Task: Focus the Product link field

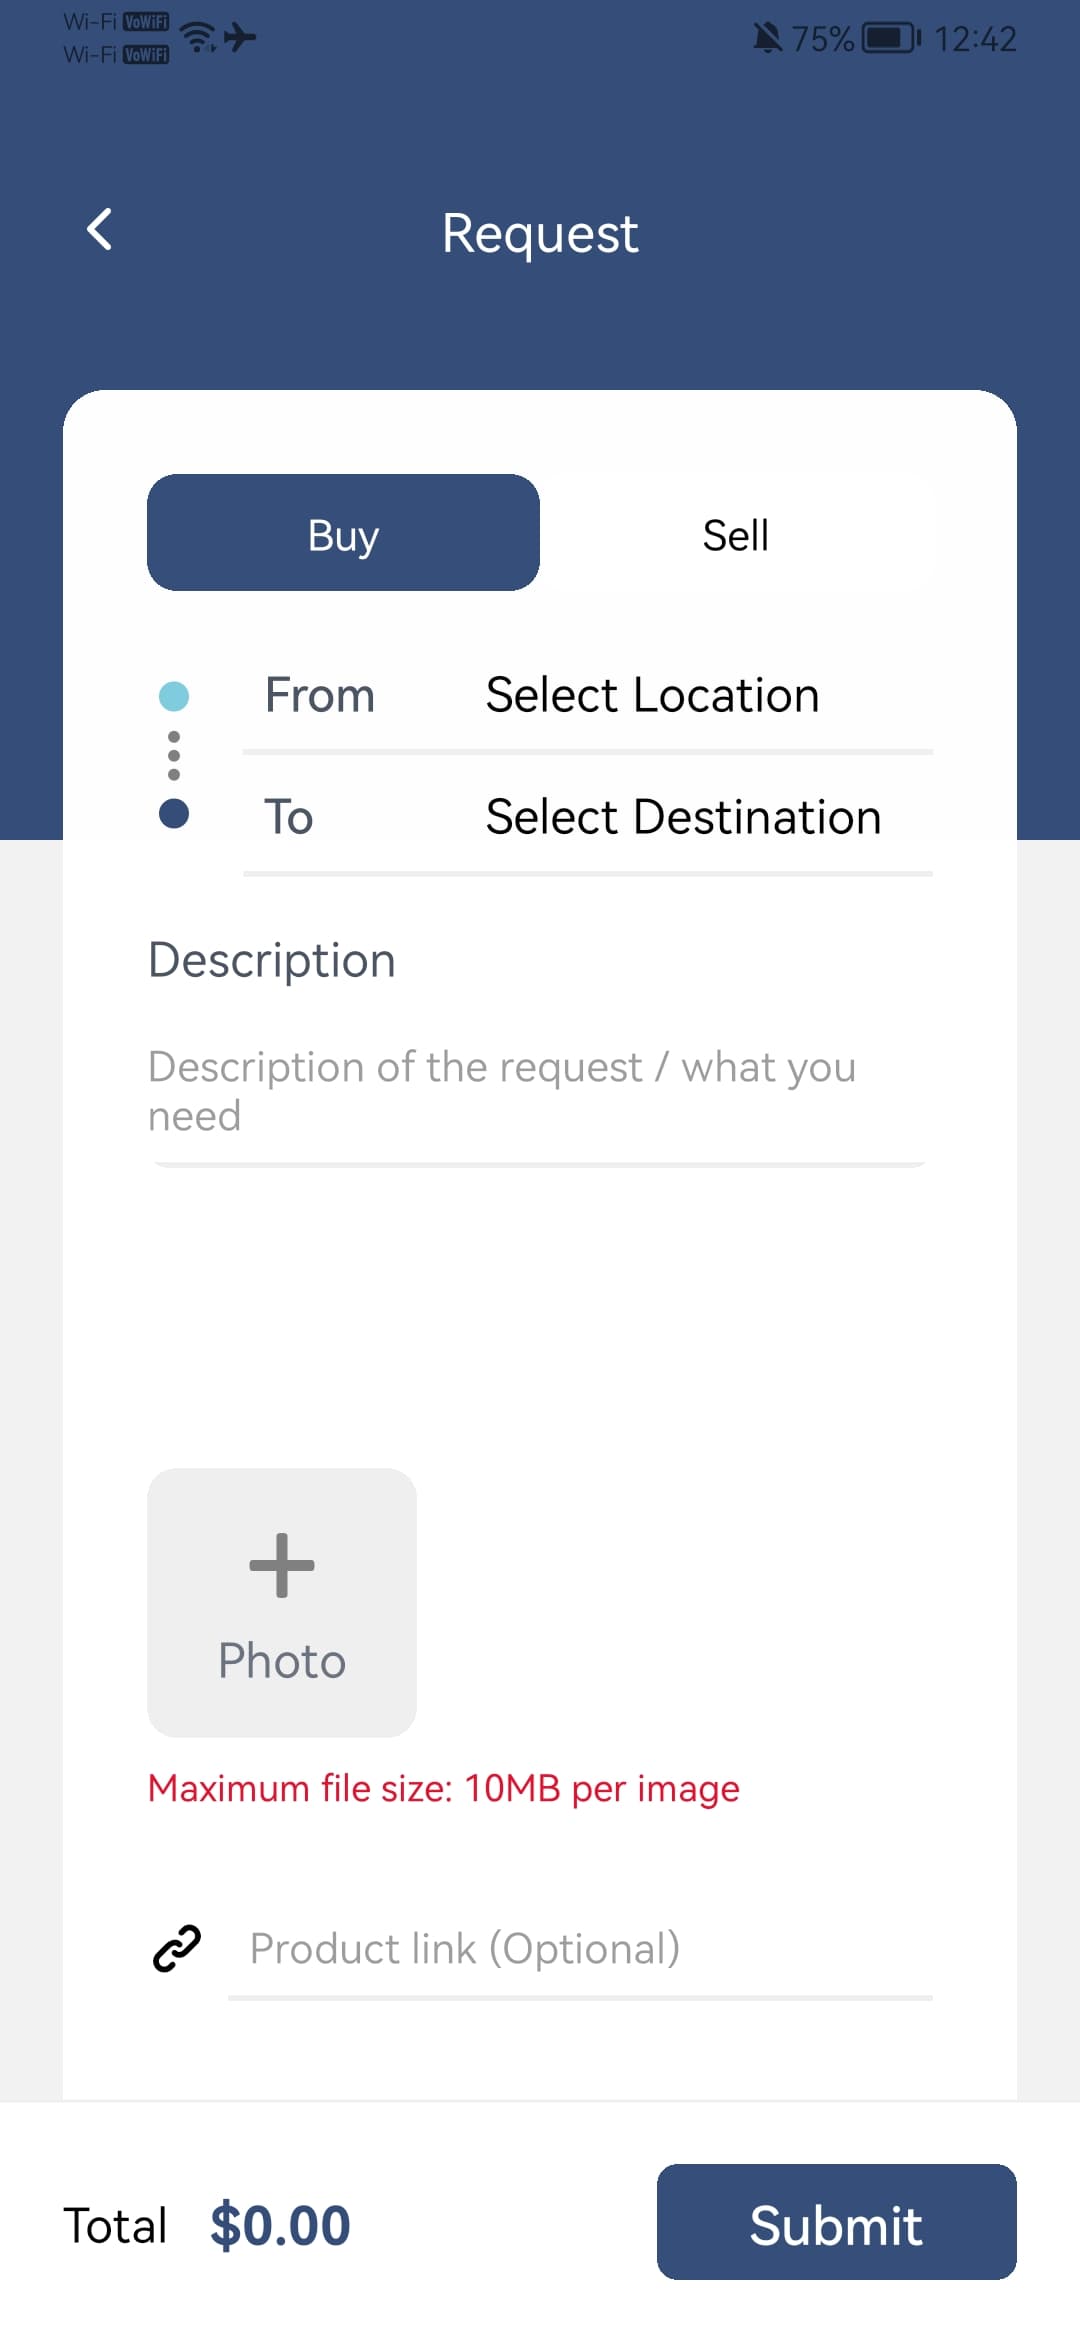Action: 580,1949
